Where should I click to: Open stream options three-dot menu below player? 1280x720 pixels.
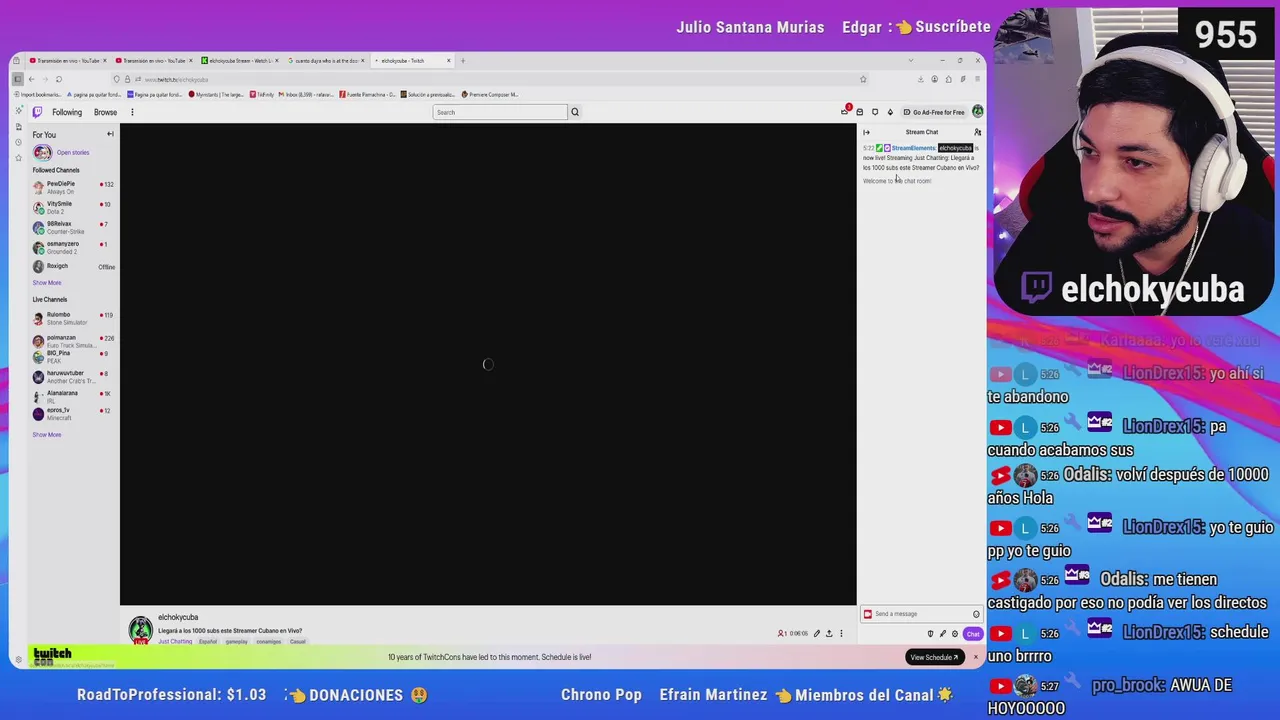click(x=841, y=634)
